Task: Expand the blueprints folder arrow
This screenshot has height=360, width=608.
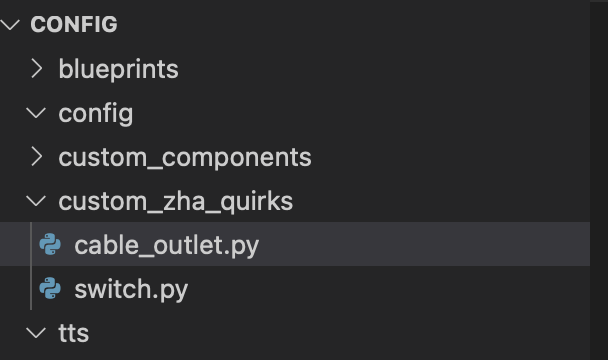Action: (37, 69)
